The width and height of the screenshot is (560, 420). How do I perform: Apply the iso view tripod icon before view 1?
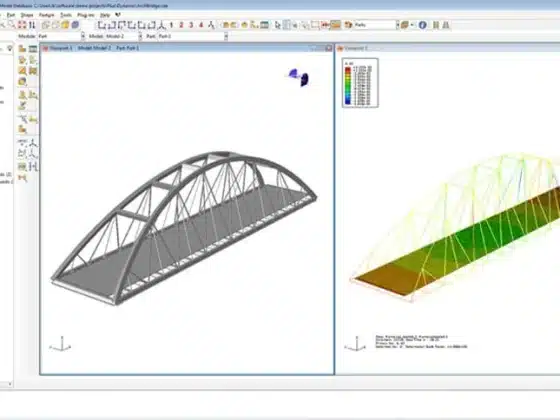click(162, 25)
